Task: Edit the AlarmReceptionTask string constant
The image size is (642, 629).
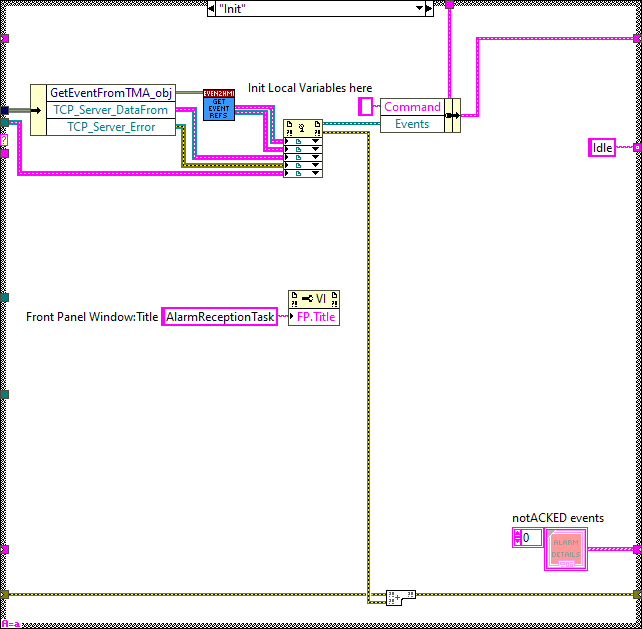Action: [x=219, y=317]
